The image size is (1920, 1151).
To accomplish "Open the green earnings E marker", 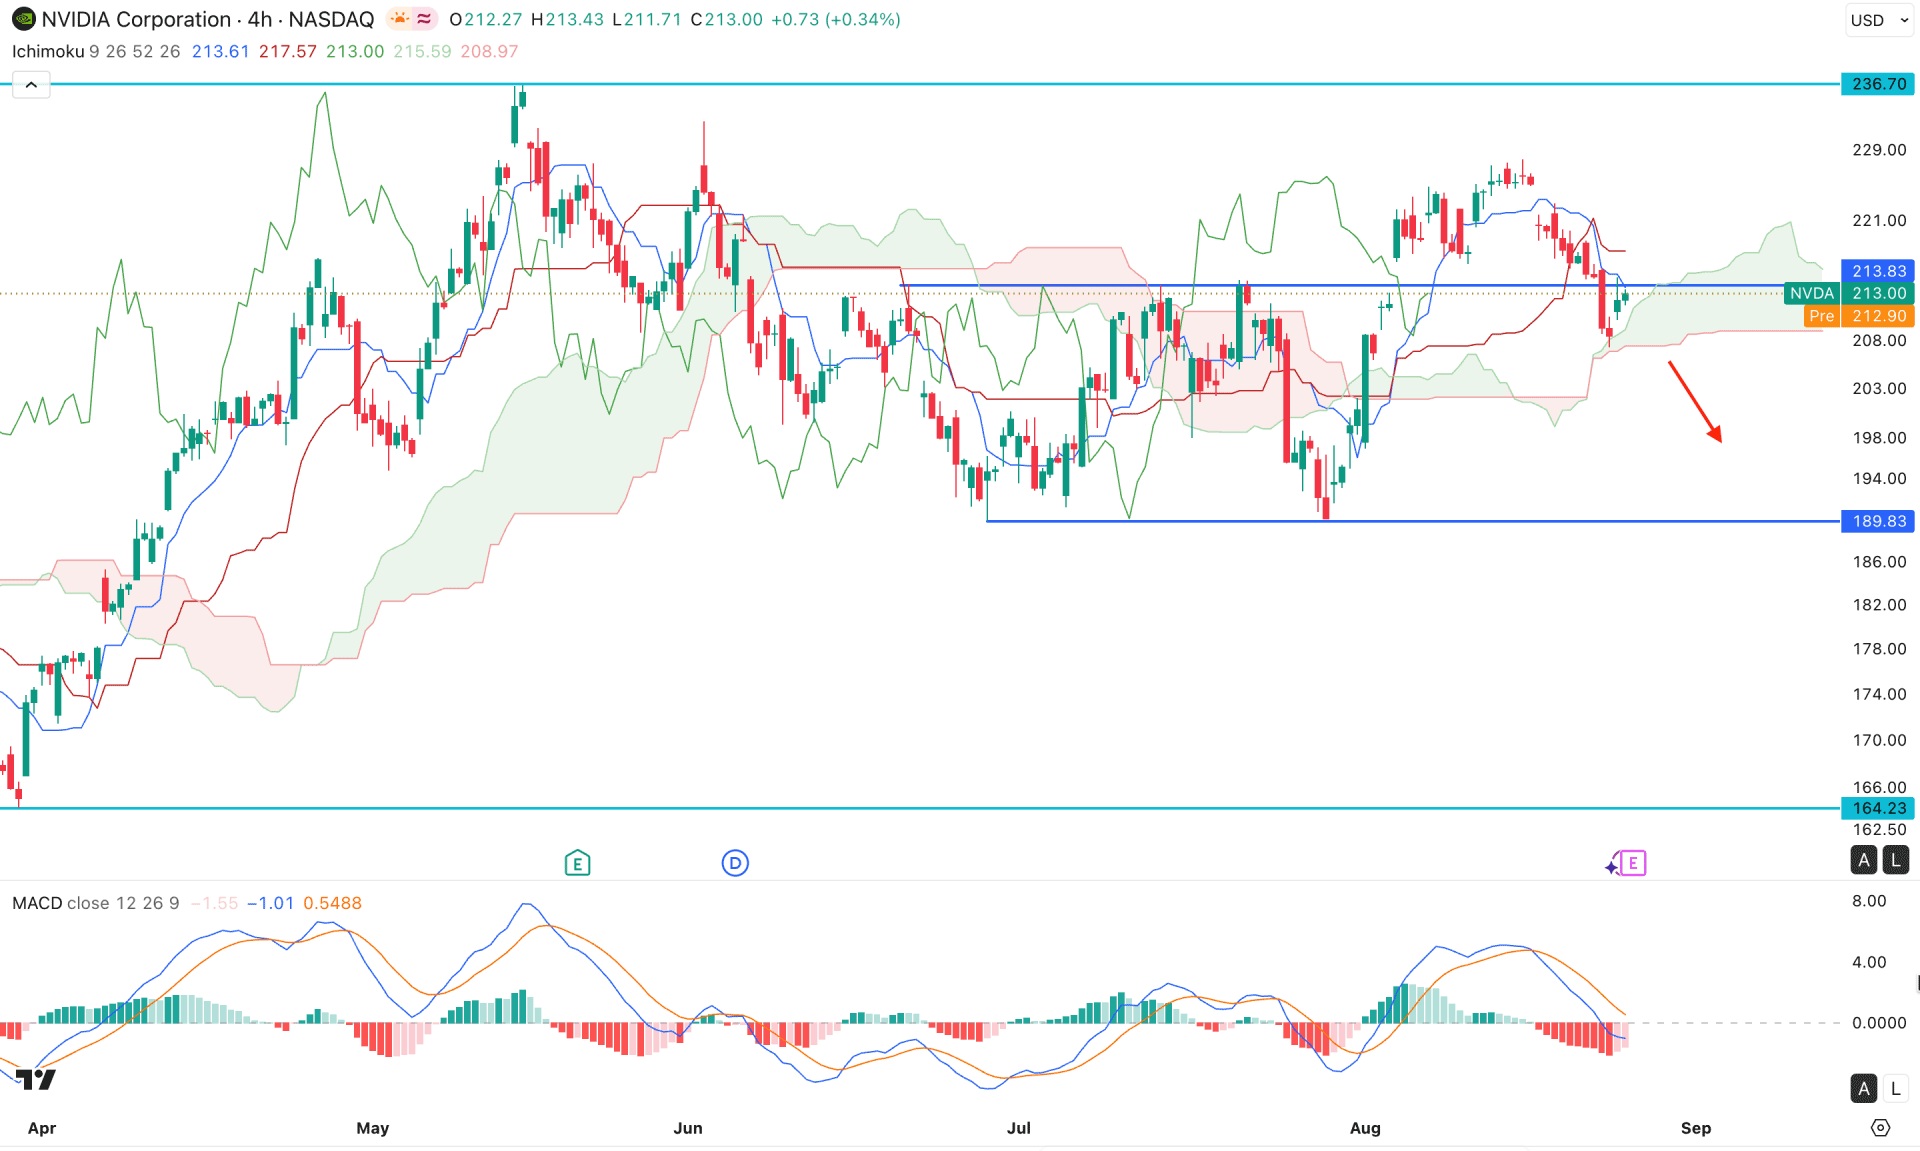I will pyautogui.click(x=577, y=863).
